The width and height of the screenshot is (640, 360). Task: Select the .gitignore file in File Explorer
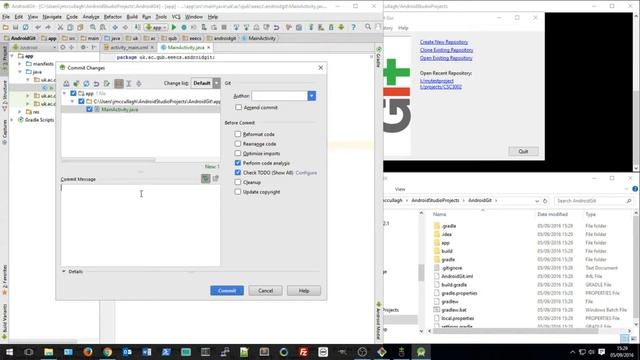(451, 268)
